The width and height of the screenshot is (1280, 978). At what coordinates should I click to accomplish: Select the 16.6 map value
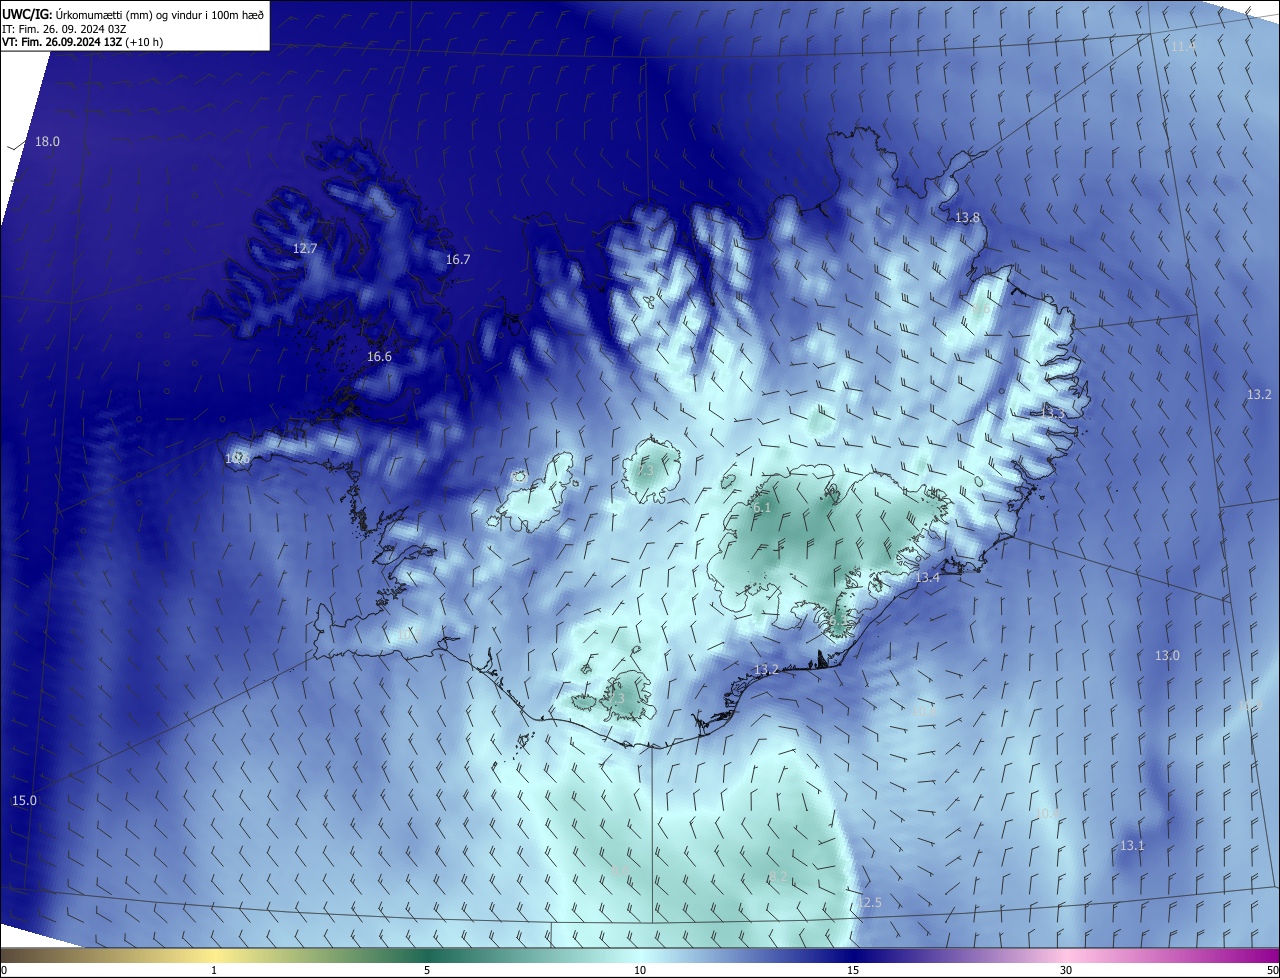click(379, 357)
